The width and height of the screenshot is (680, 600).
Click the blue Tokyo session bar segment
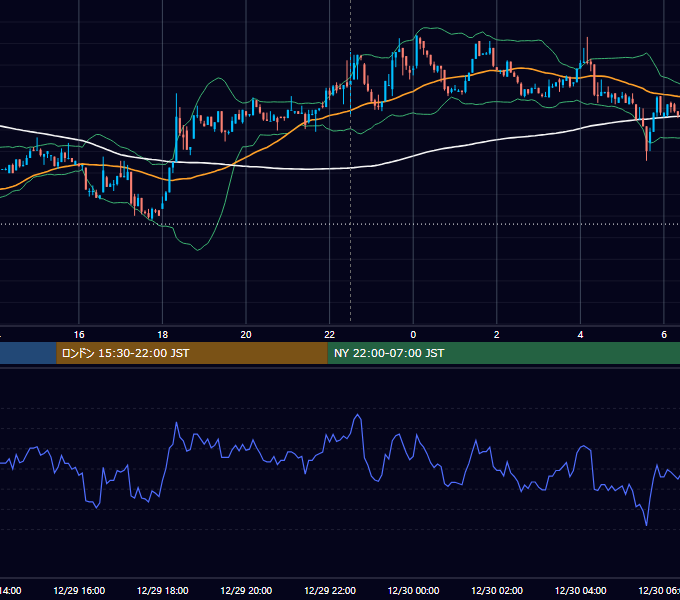[x=28, y=353]
